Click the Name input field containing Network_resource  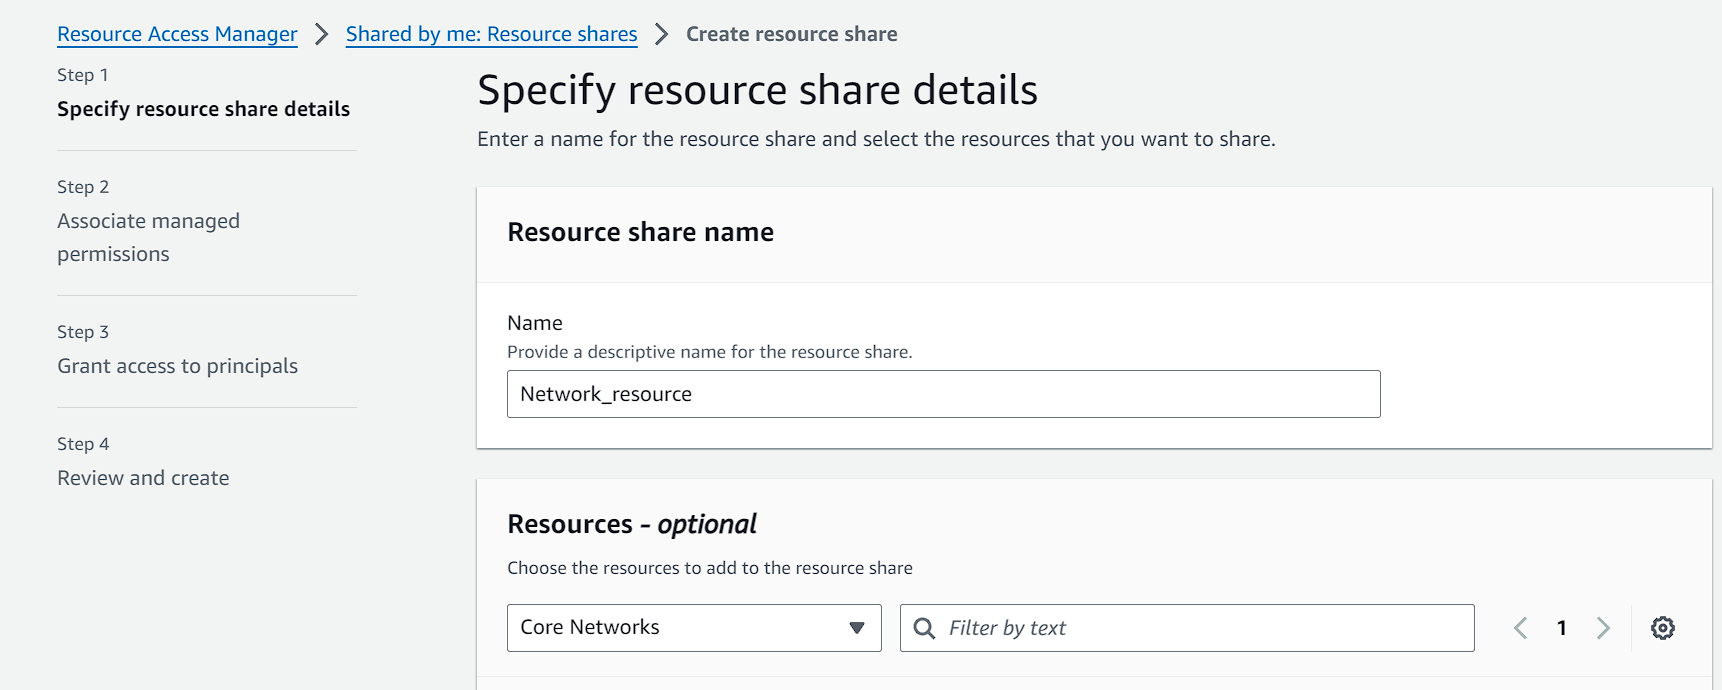click(943, 394)
